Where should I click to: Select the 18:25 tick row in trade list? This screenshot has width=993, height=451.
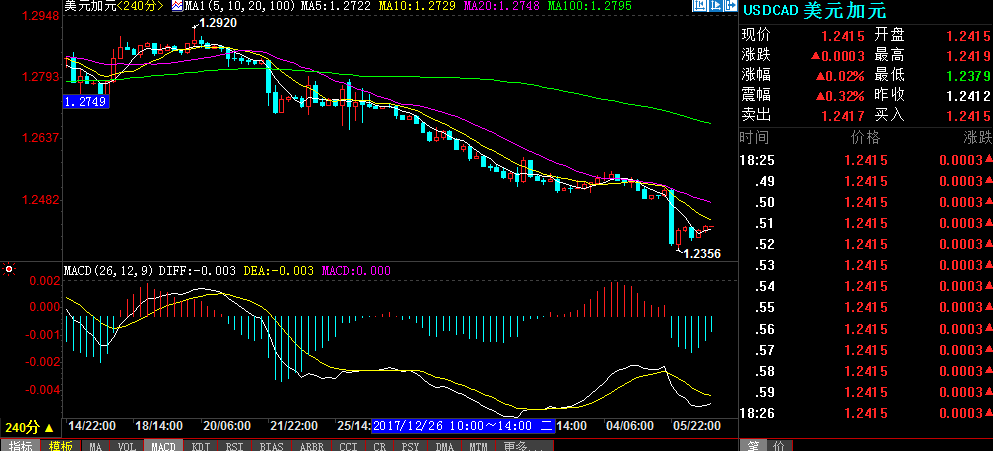pyautogui.click(x=865, y=160)
